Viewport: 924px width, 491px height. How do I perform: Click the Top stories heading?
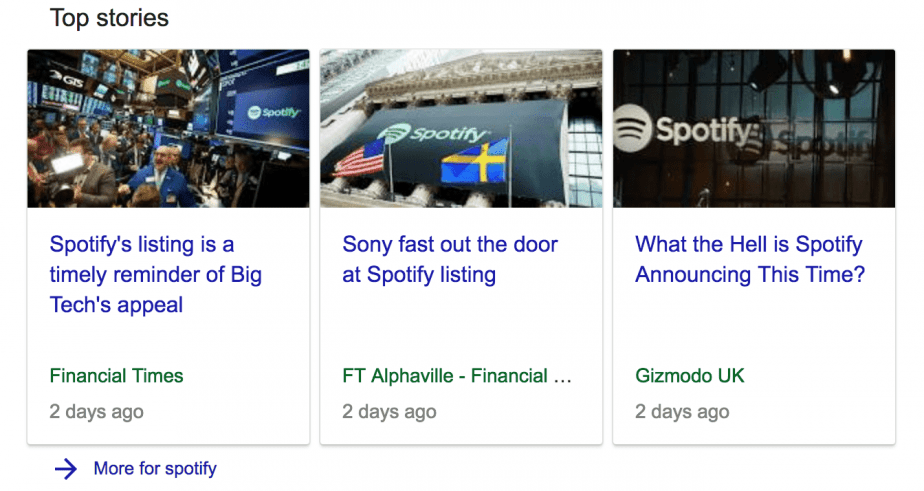[109, 18]
